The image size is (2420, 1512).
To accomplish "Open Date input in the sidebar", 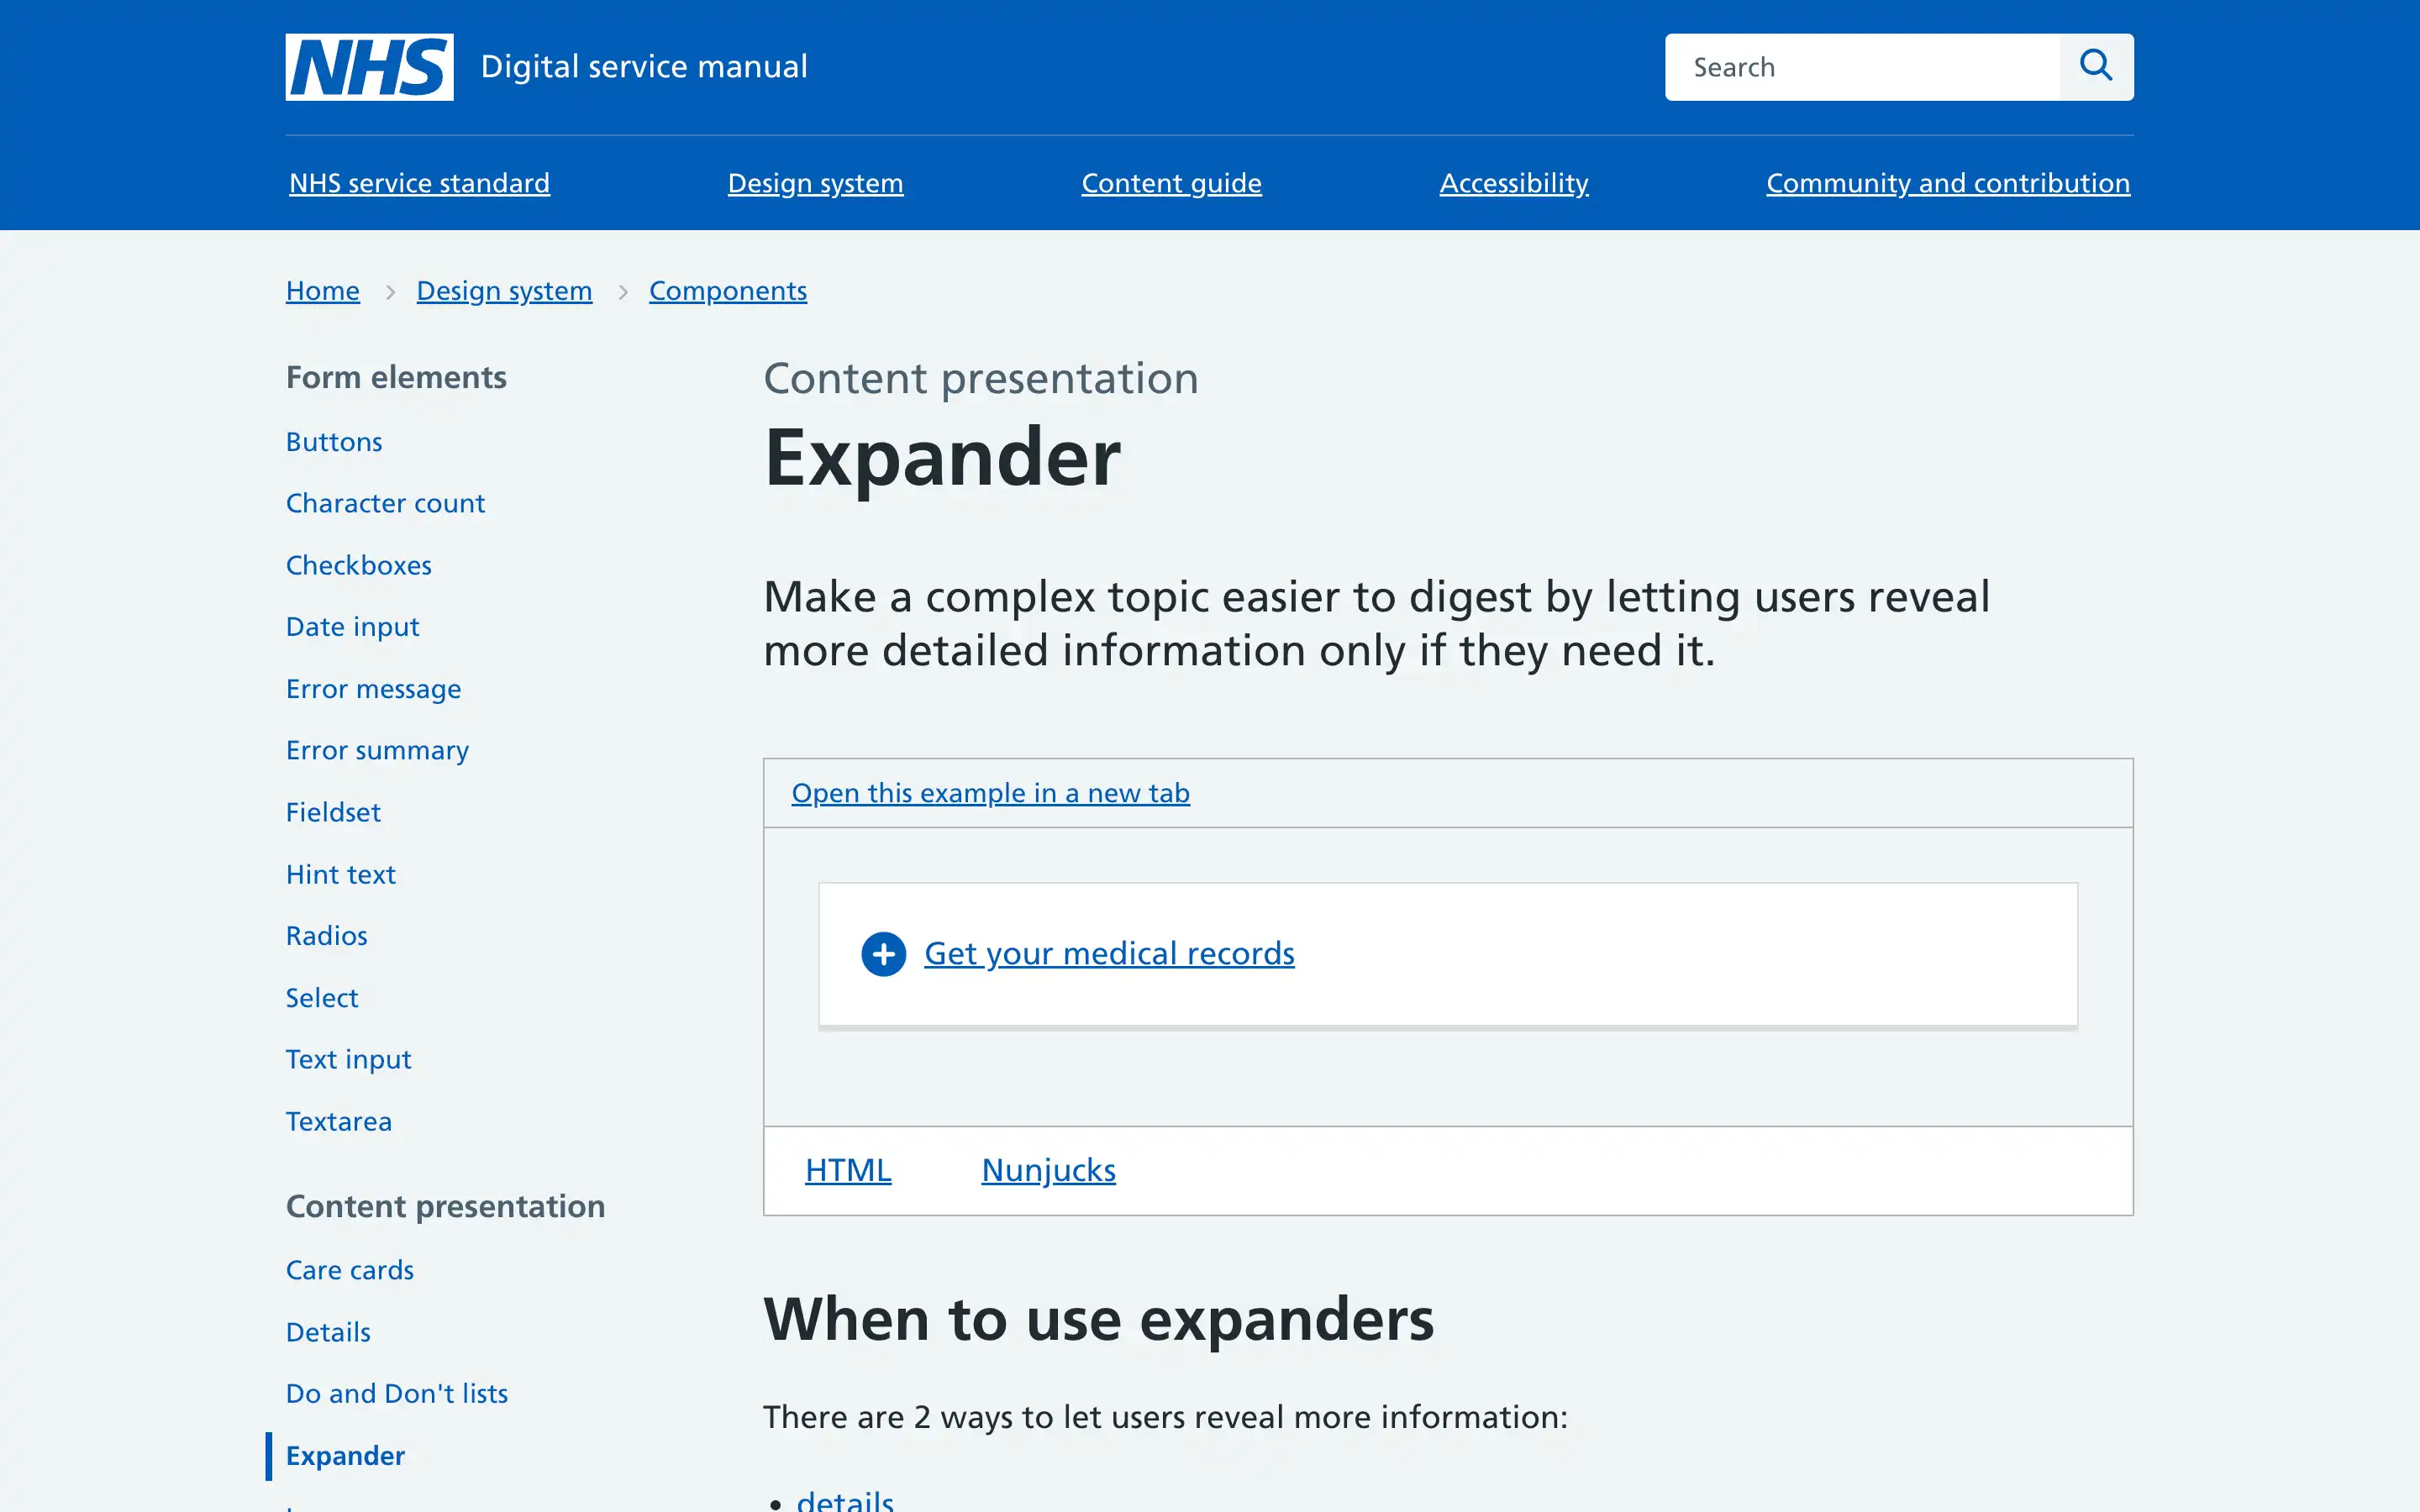I will tap(352, 627).
